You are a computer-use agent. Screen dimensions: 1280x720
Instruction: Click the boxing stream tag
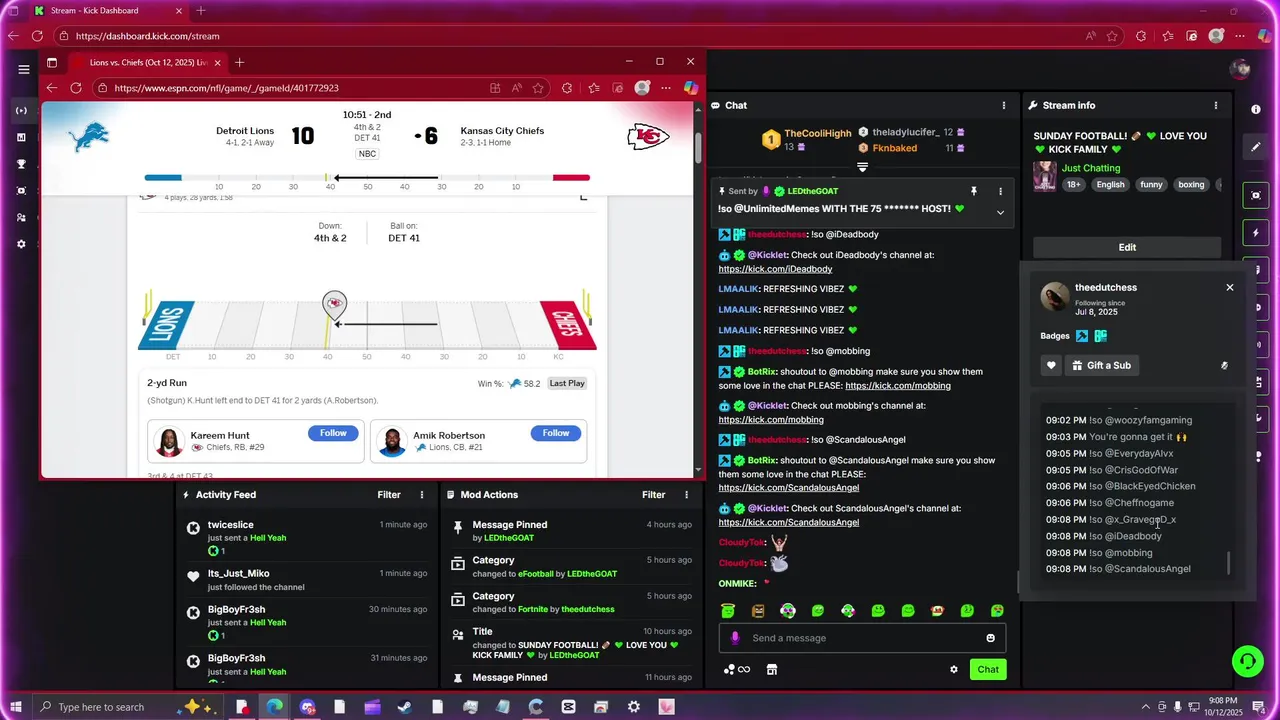pyautogui.click(x=1191, y=185)
